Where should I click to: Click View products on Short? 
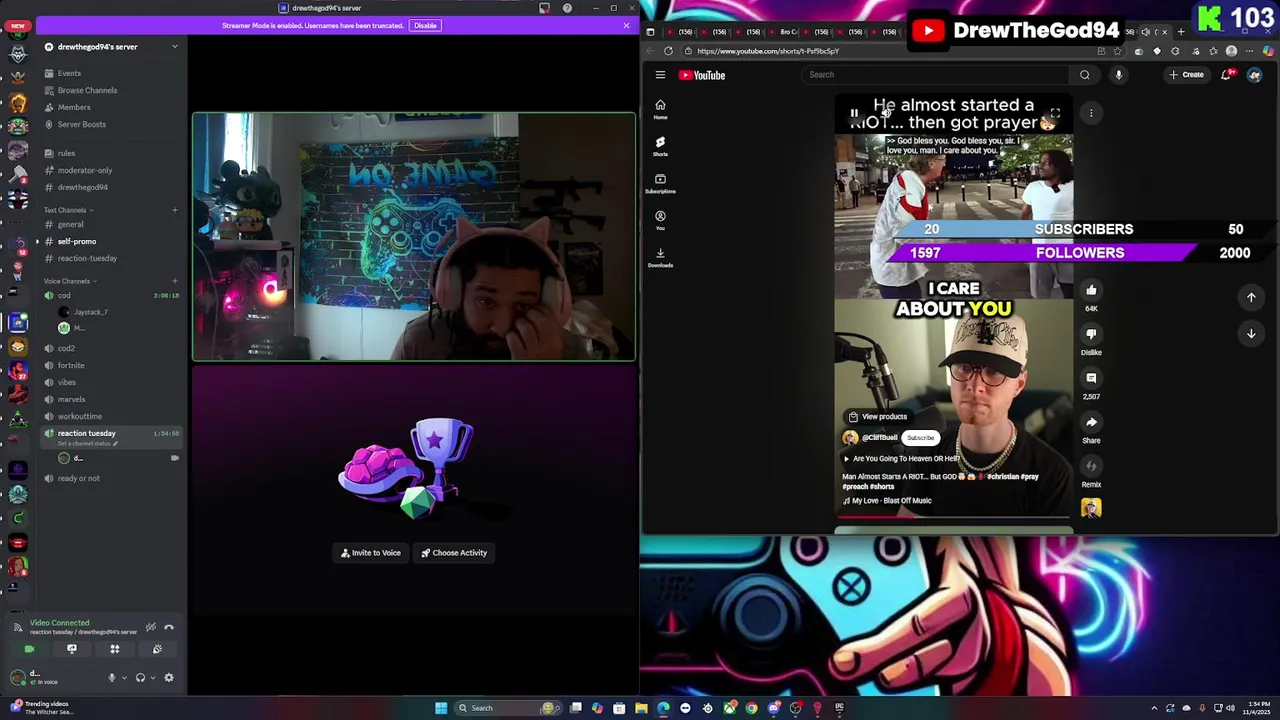(x=878, y=417)
